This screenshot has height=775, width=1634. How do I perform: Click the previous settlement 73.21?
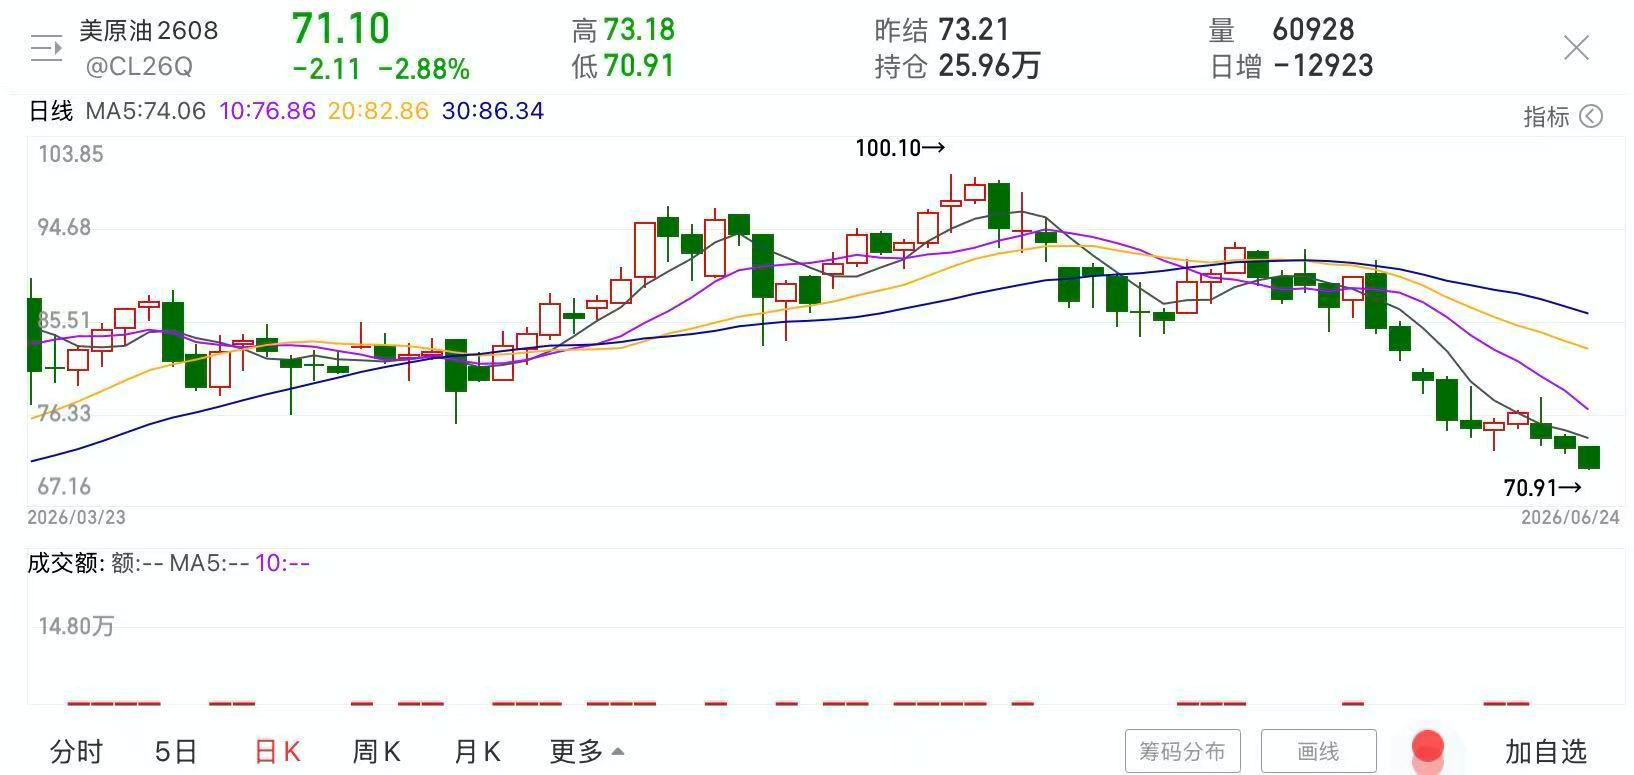tap(974, 30)
